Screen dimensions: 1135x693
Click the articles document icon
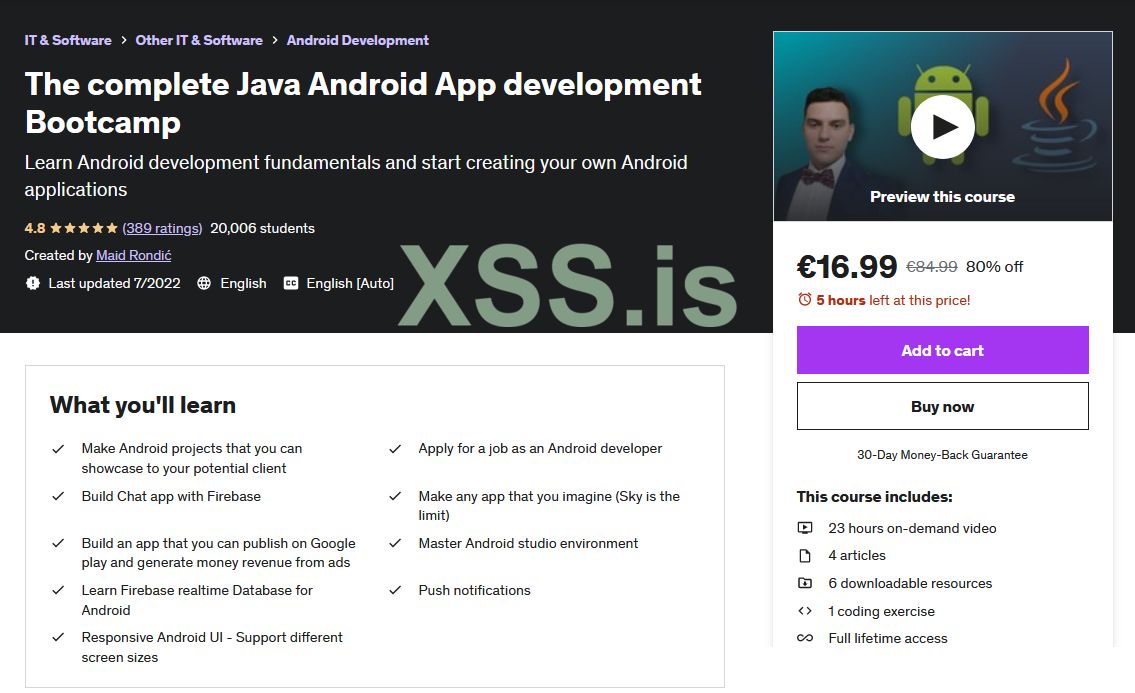tap(805, 555)
